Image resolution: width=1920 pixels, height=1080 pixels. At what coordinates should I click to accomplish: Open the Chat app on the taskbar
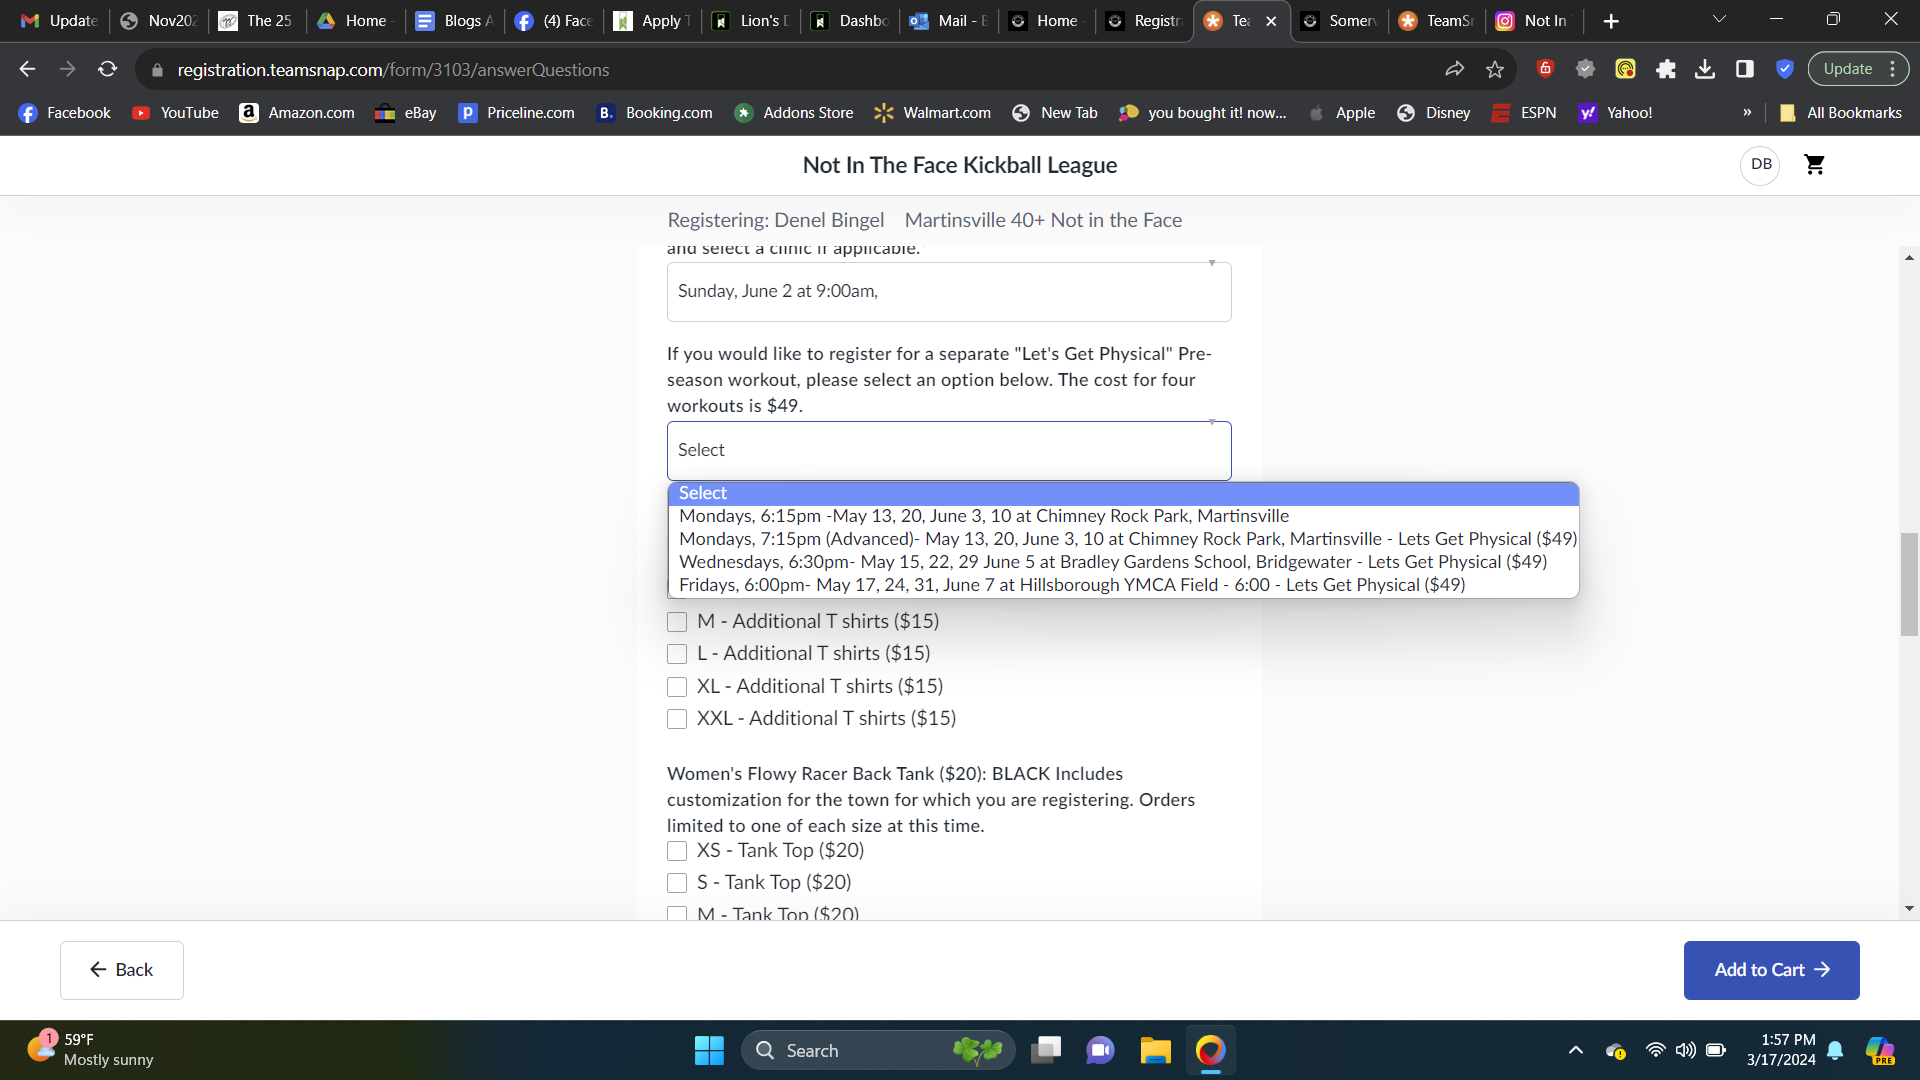(1100, 1050)
